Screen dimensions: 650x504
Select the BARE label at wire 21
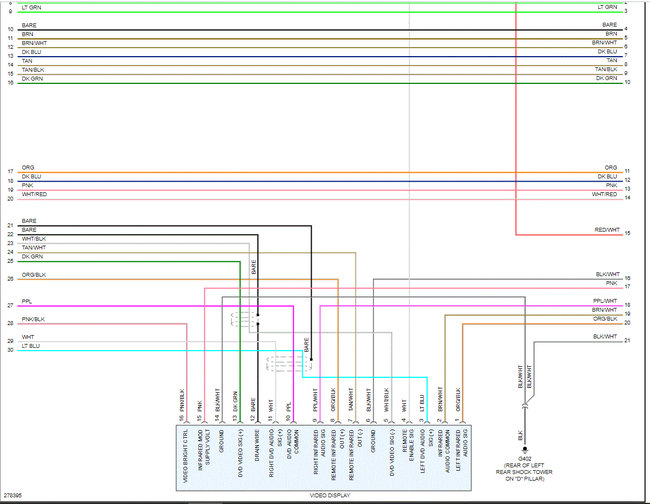[x=29, y=221]
